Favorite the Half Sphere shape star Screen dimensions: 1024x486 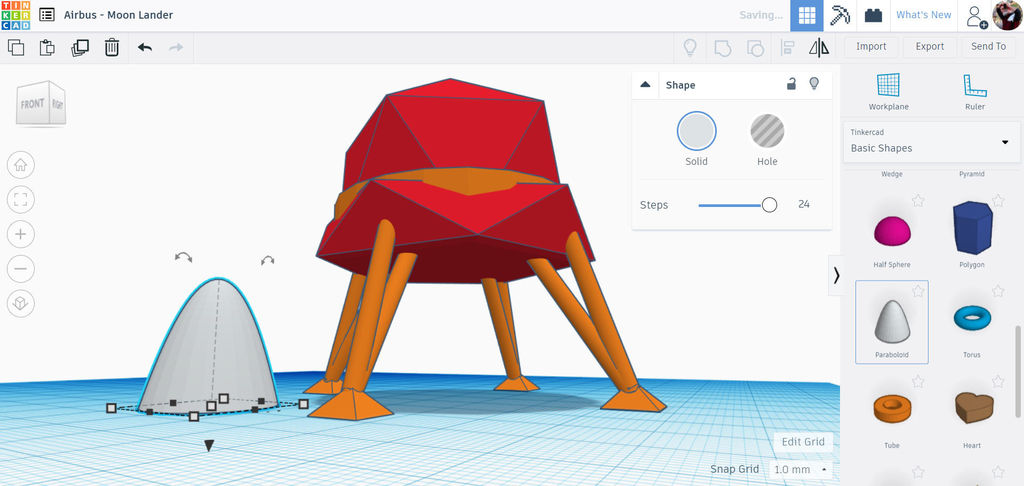pyautogui.click(x=918, y=201)
